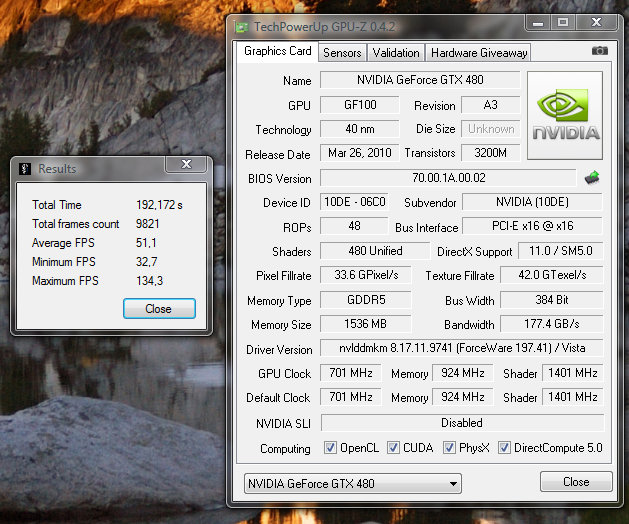
Task: Click Shaders field 480 Unified
Action: [375, 251]
